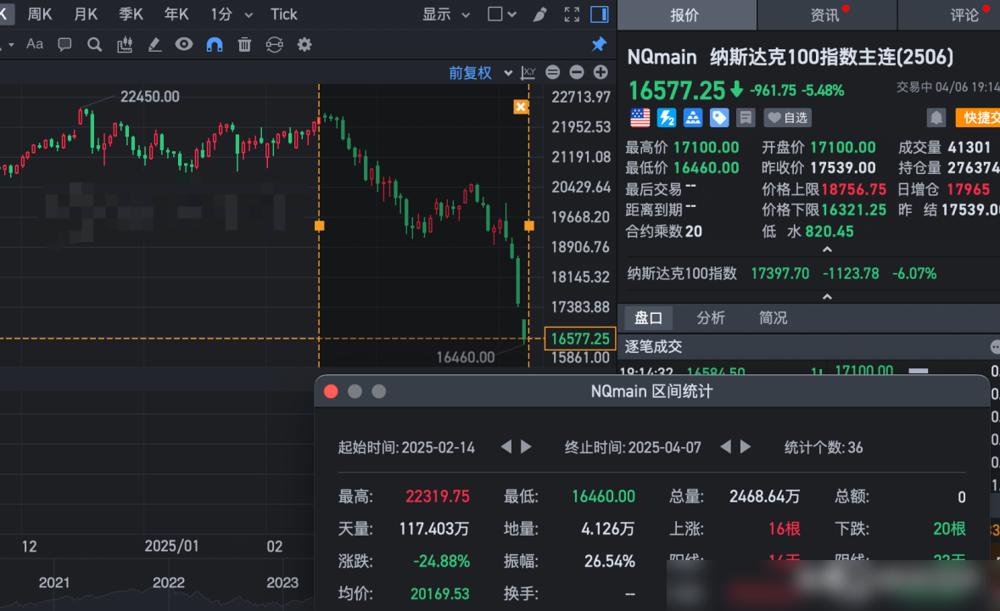Viewport: 1000px width, 611px height.
Task: Expand the 显示 display dropdown
Action: (x=446, y=14)
